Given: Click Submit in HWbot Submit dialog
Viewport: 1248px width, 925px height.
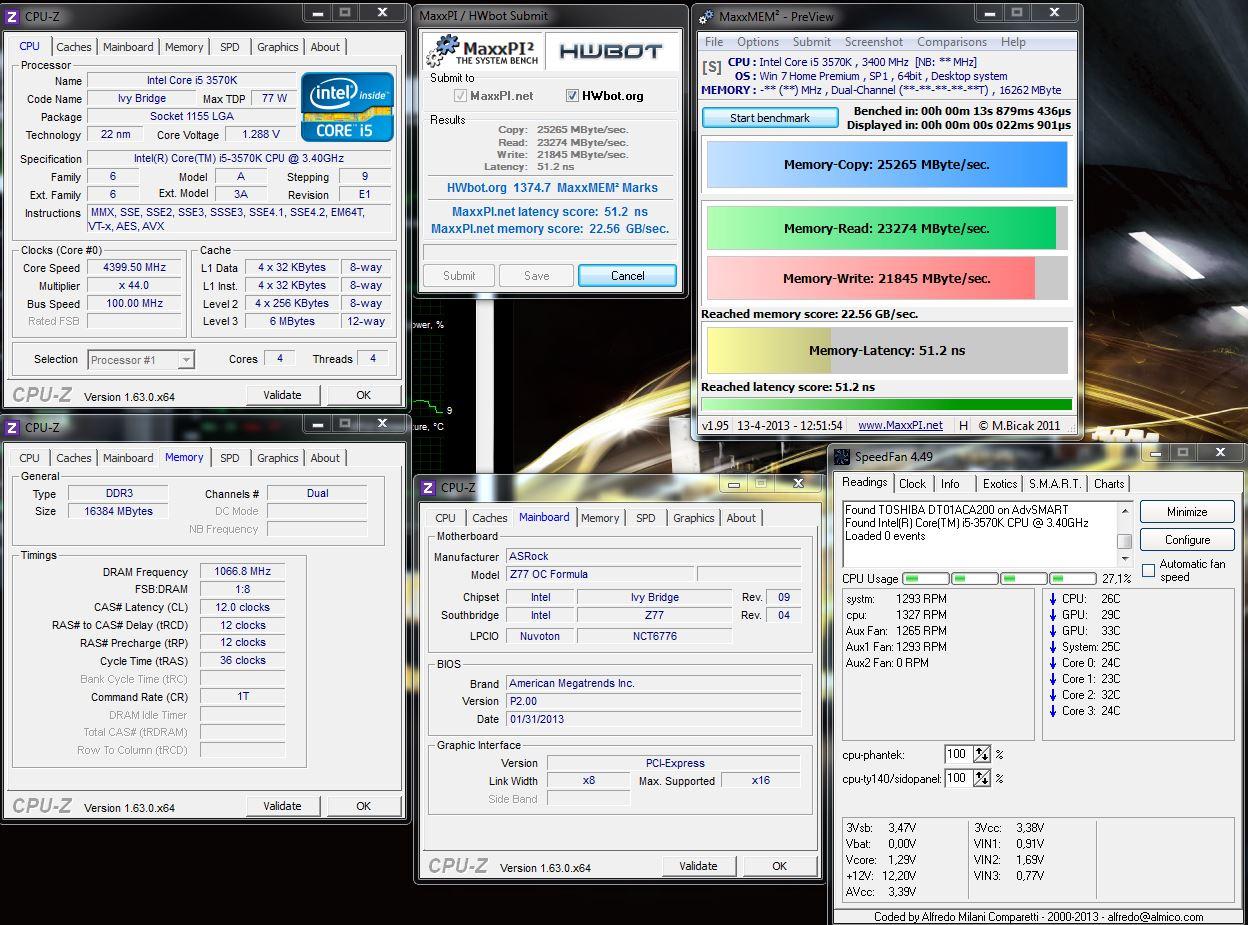Looking at the screenshot, I should [459, 276].
